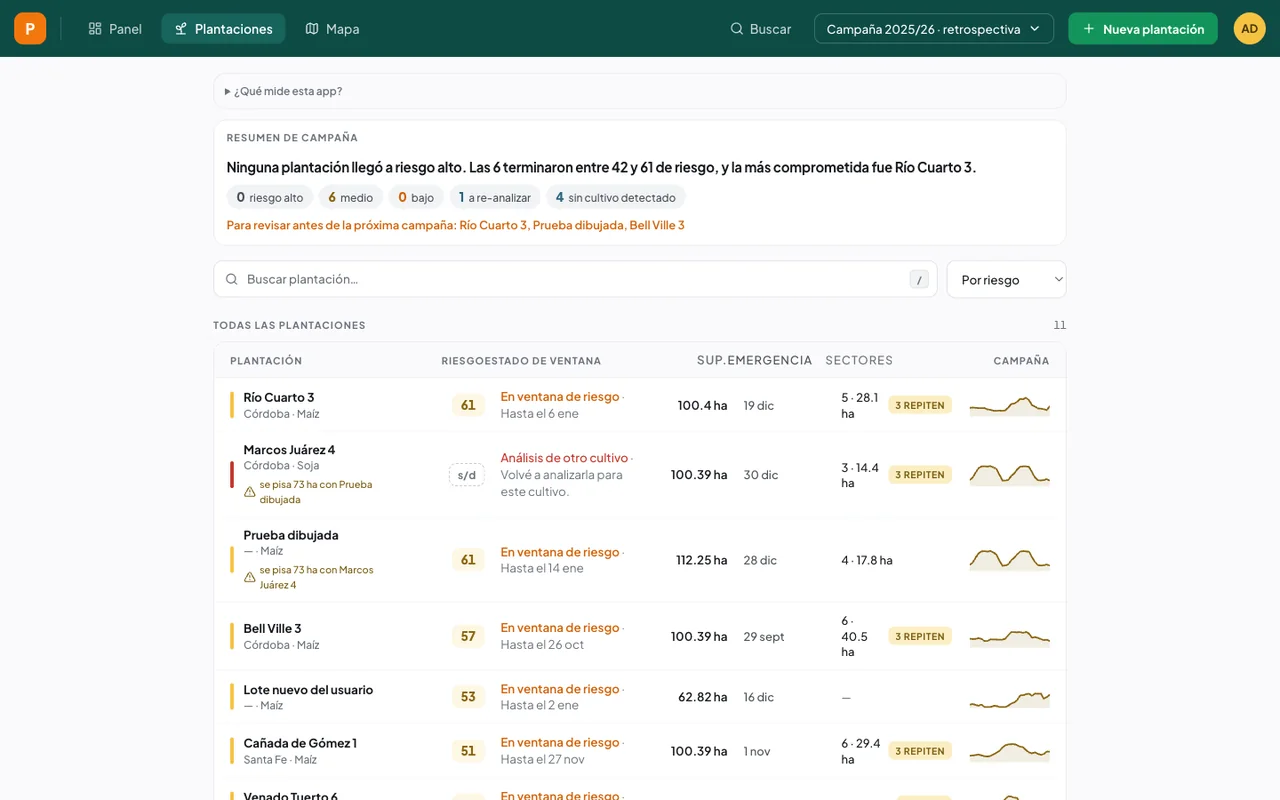The width and height of the screenshot is (1280, 800).
Task: Click risk score 53 for Lote nuevo del usuario
Action: pos(468,697)
